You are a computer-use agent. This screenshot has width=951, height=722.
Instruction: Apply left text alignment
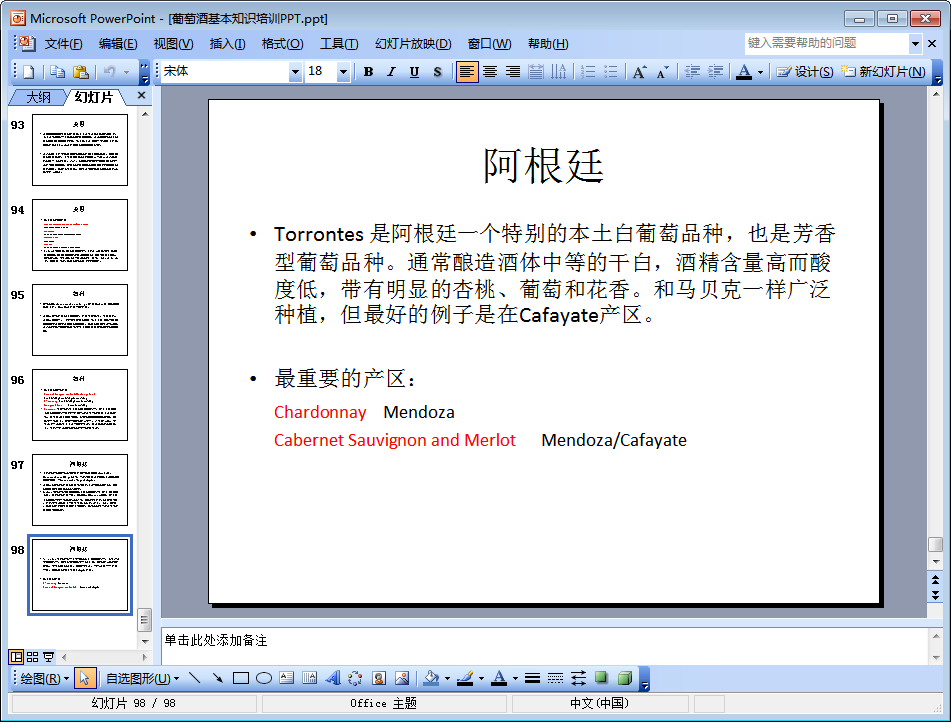click(x=466, y=72)
